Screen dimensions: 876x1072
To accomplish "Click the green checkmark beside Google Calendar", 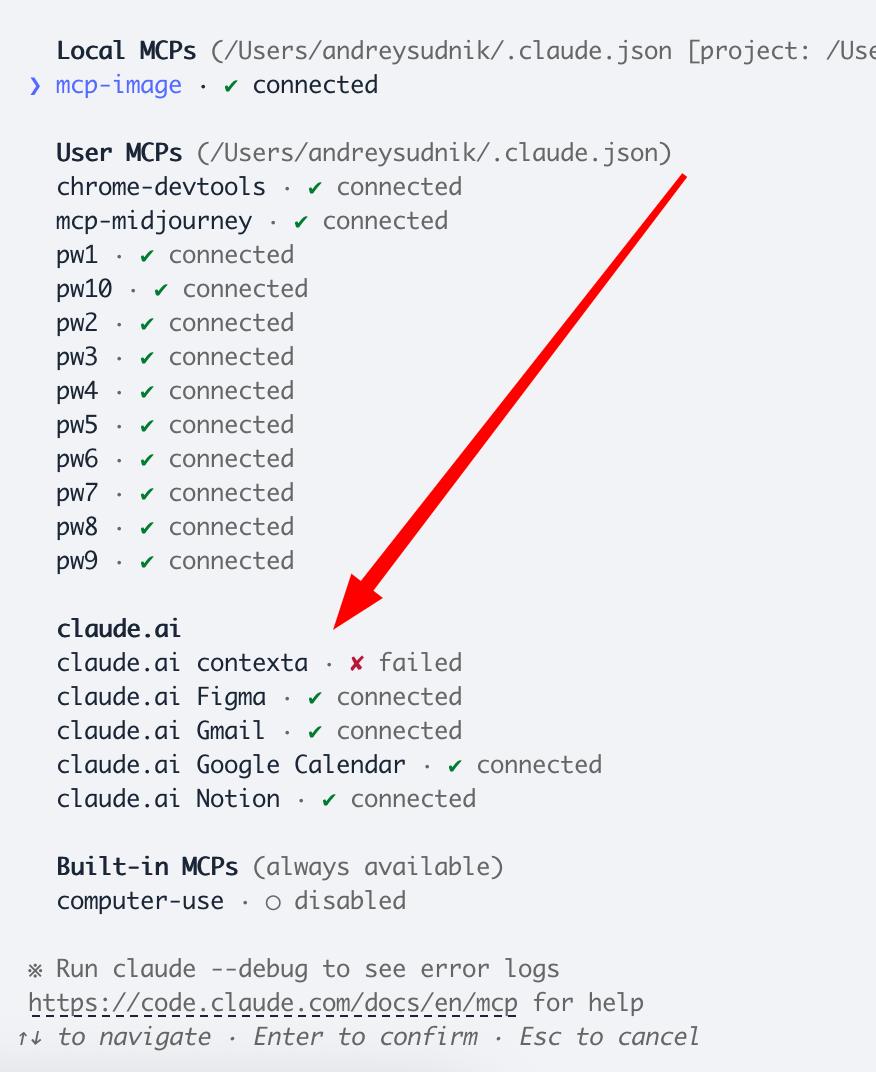I will click(455, 766).
